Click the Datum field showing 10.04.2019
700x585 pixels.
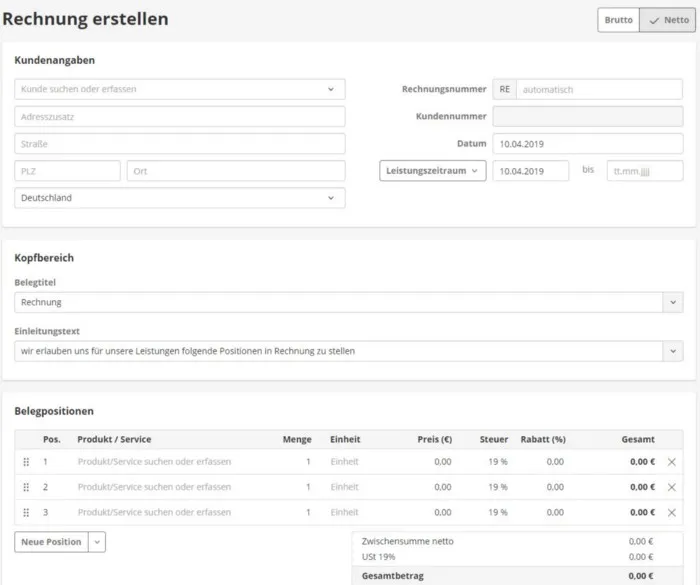587,144
